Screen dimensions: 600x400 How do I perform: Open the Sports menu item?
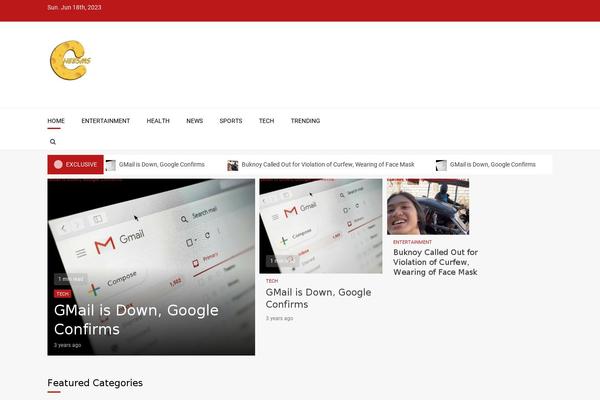point(231,121)
